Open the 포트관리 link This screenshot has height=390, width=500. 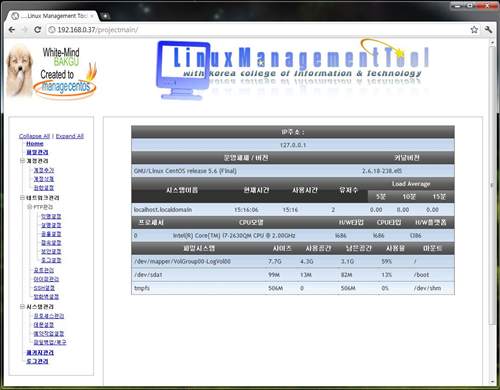[x=44, y=270]
